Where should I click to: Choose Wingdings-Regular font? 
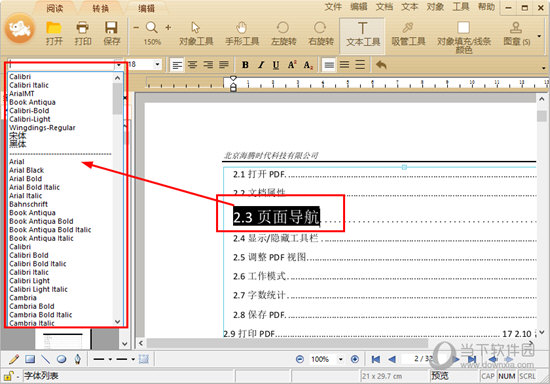(x=42, y=128)
